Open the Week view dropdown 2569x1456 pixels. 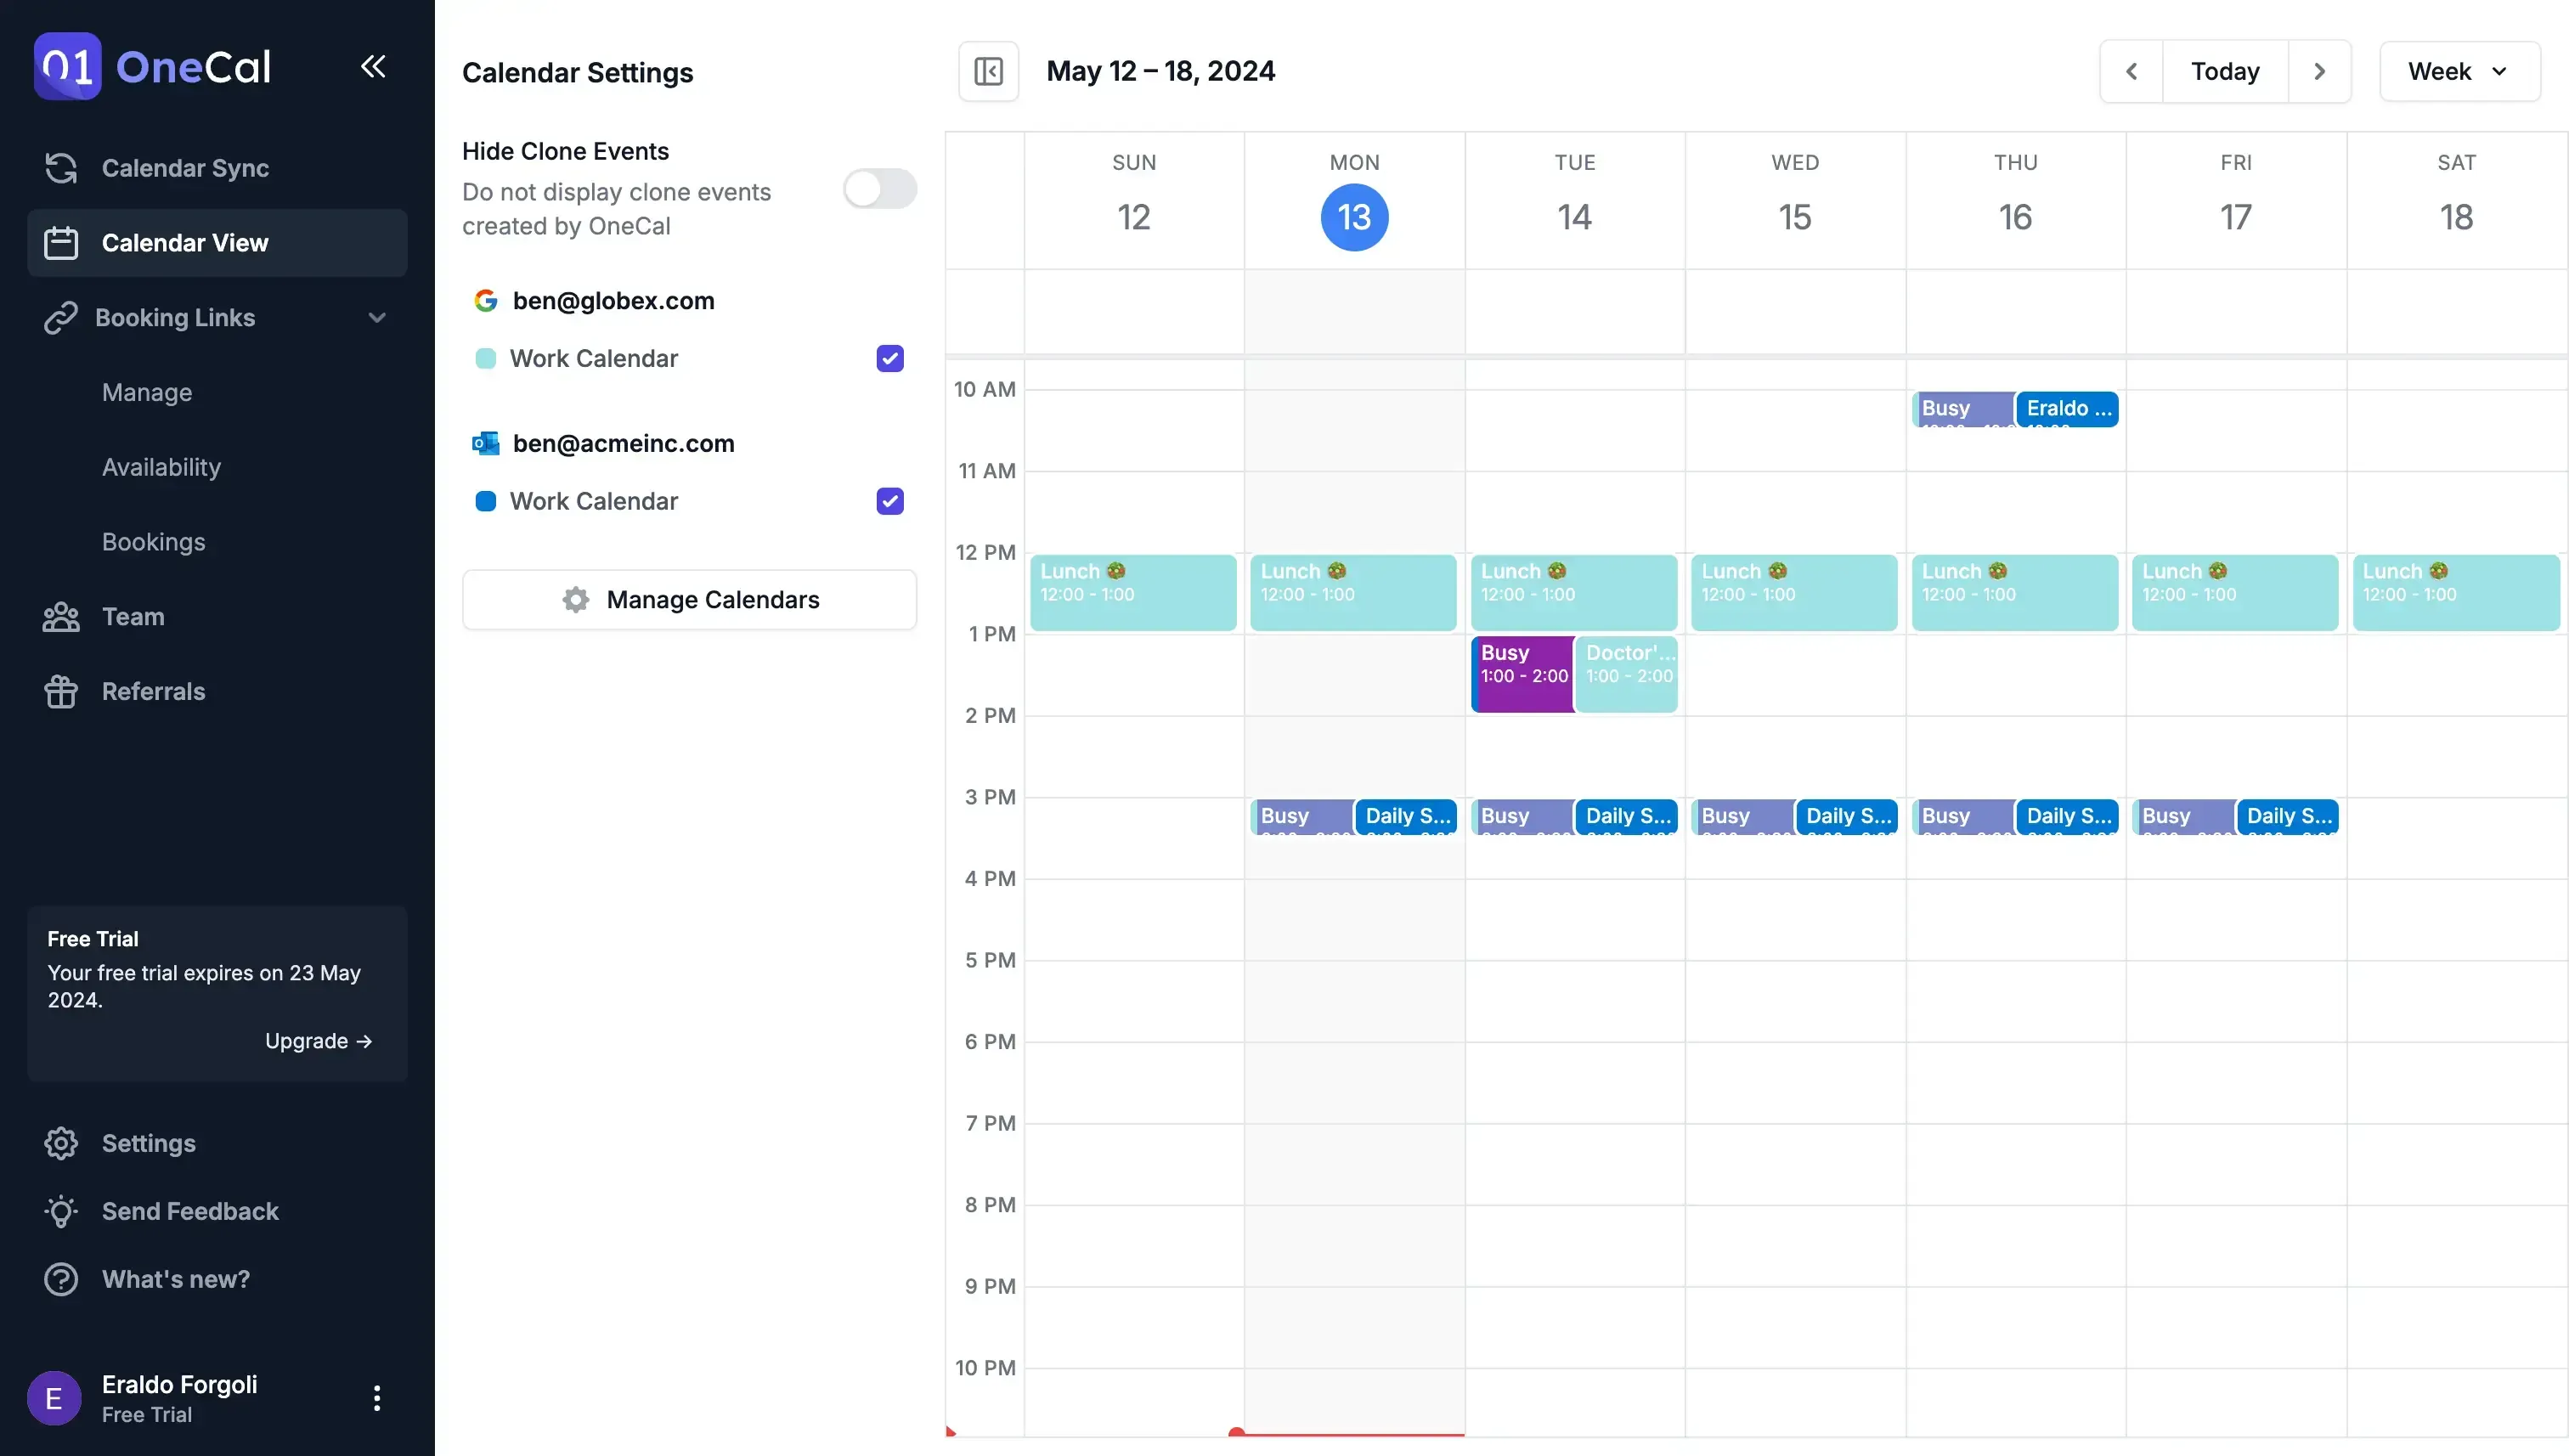(x=2459, y=71)
